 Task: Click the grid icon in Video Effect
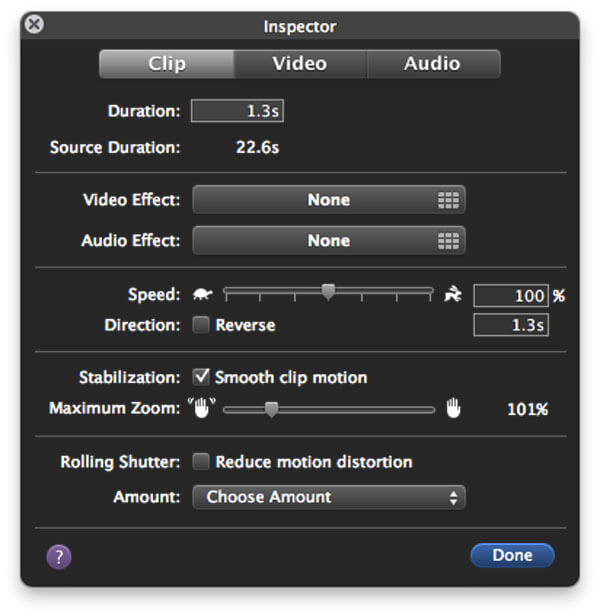tap(449, 200)
